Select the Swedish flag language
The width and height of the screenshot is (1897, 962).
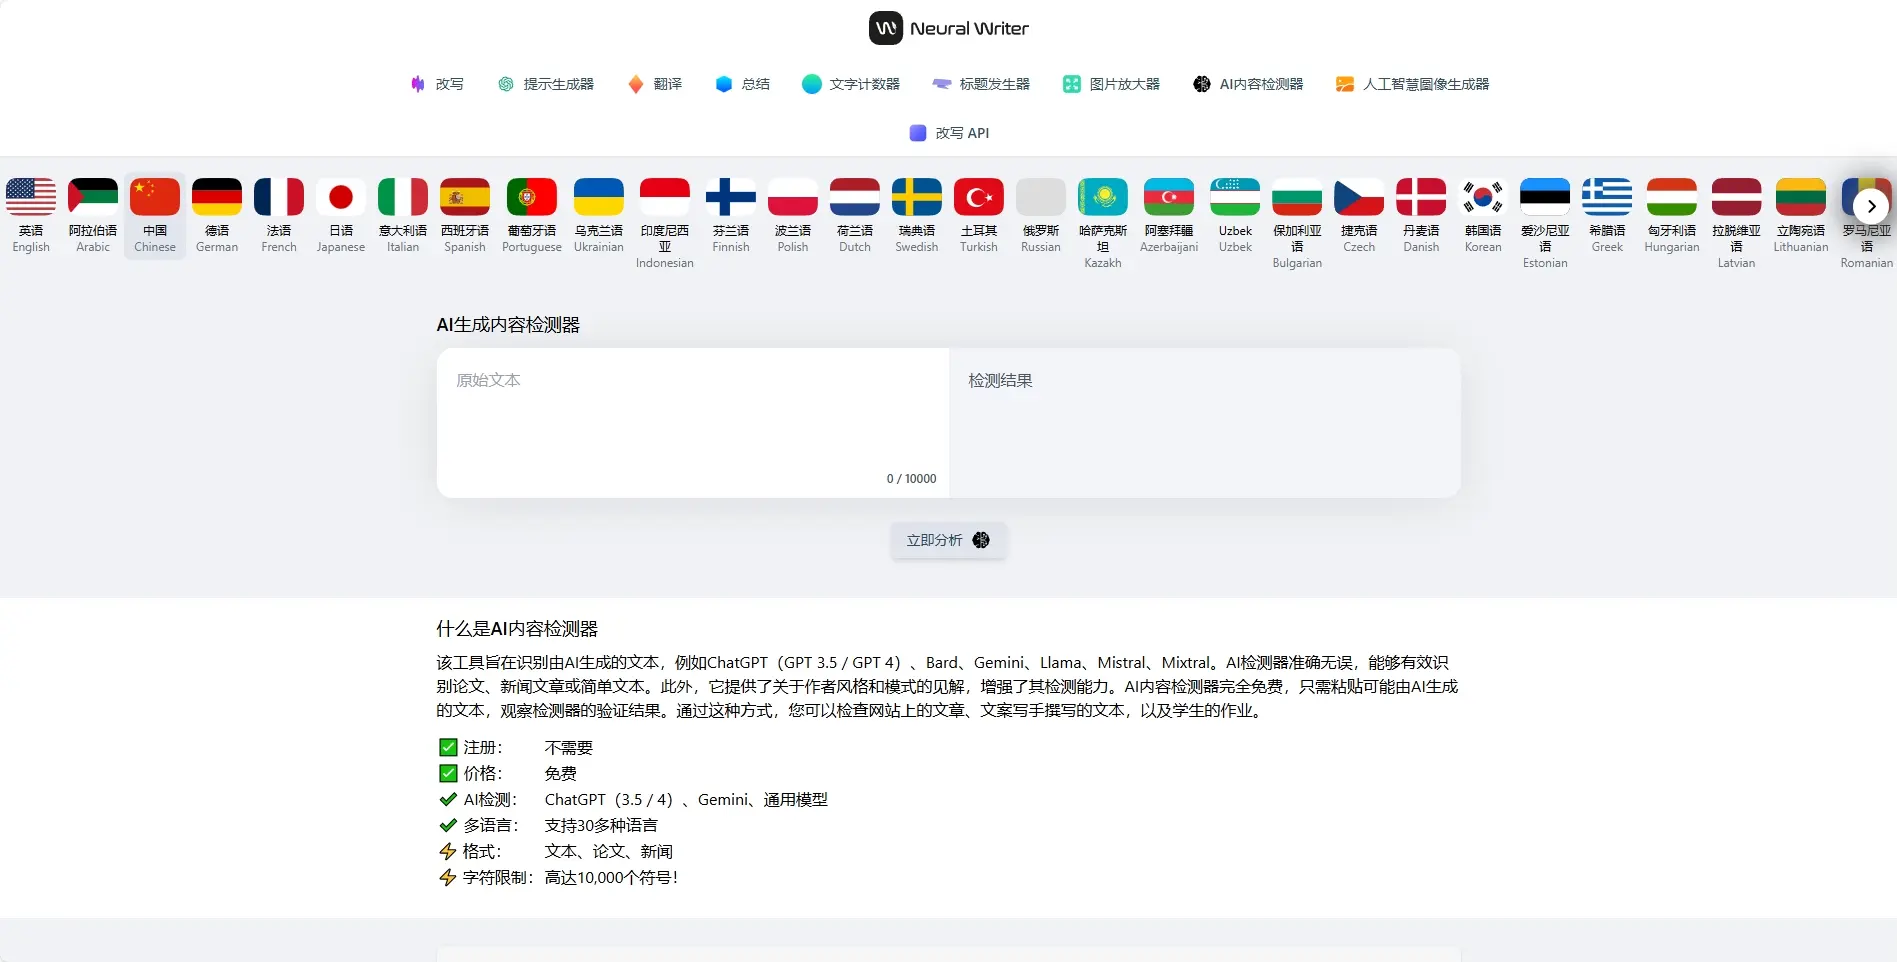click(x=916, y=198)
